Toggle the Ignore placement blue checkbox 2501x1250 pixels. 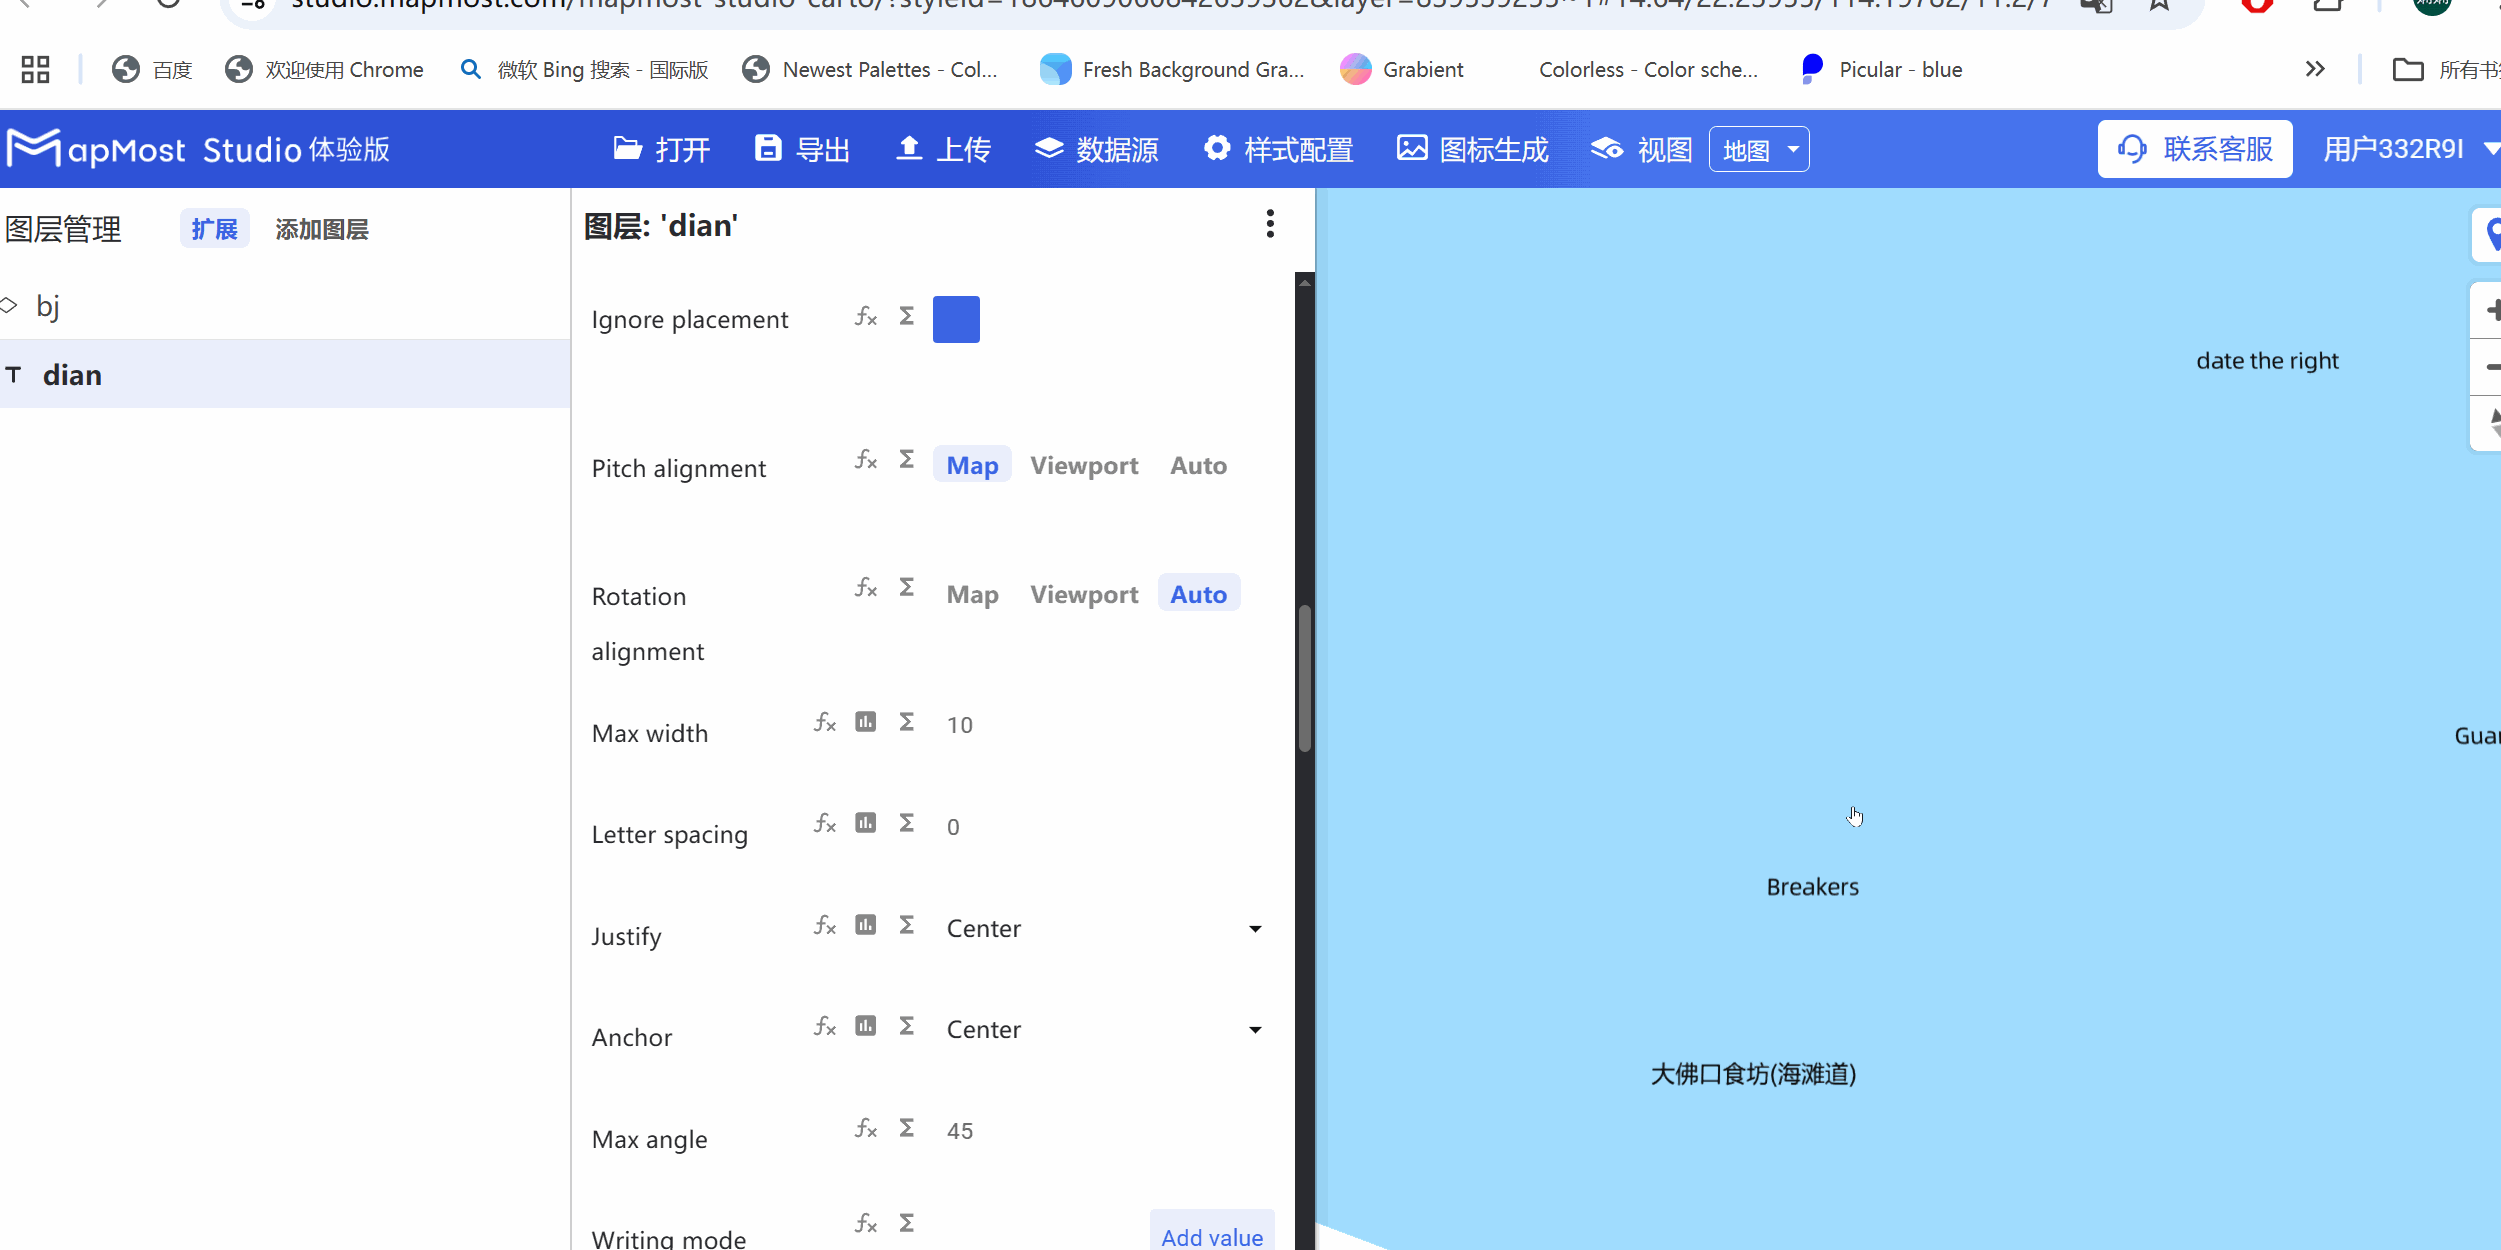point(956,320)
